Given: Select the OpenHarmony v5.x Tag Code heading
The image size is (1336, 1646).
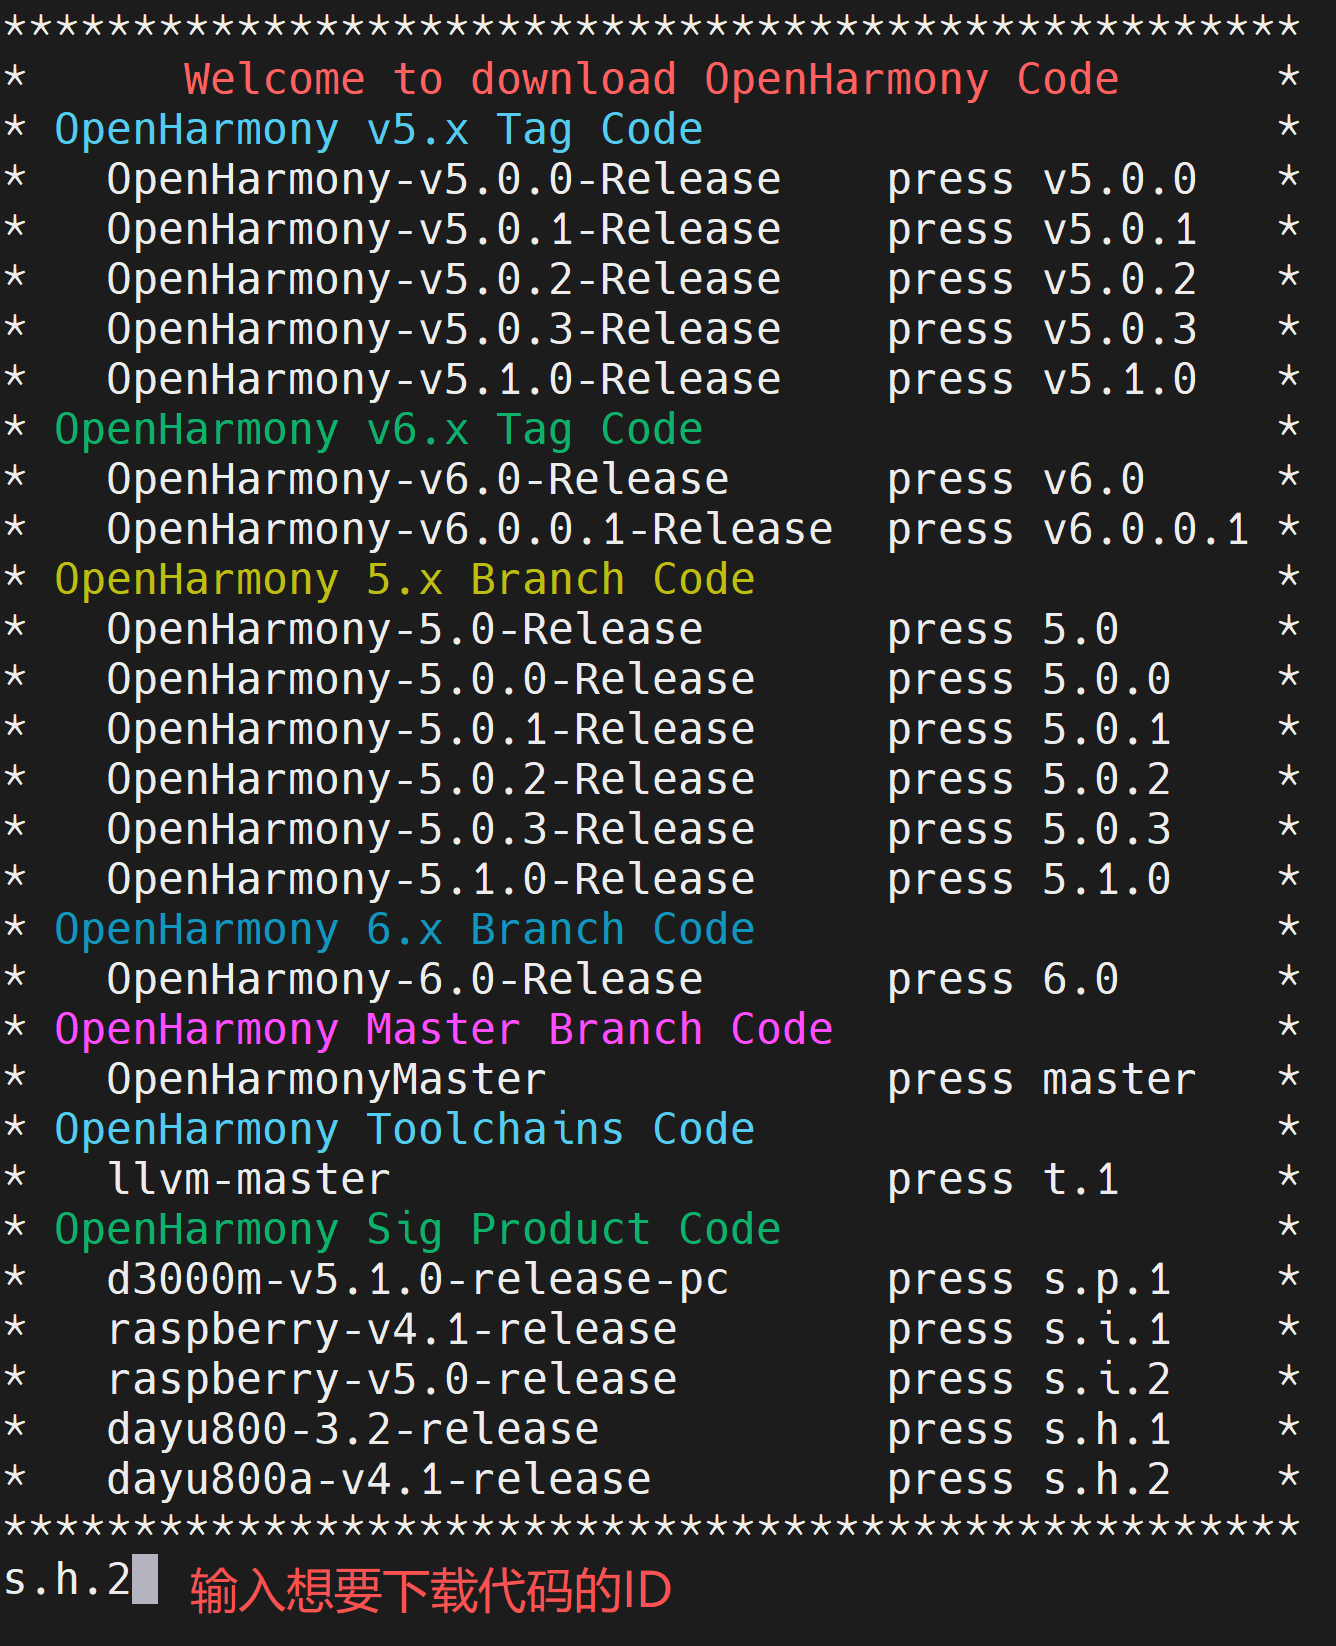Looking at the screenshot, I should tap(378, 130).
